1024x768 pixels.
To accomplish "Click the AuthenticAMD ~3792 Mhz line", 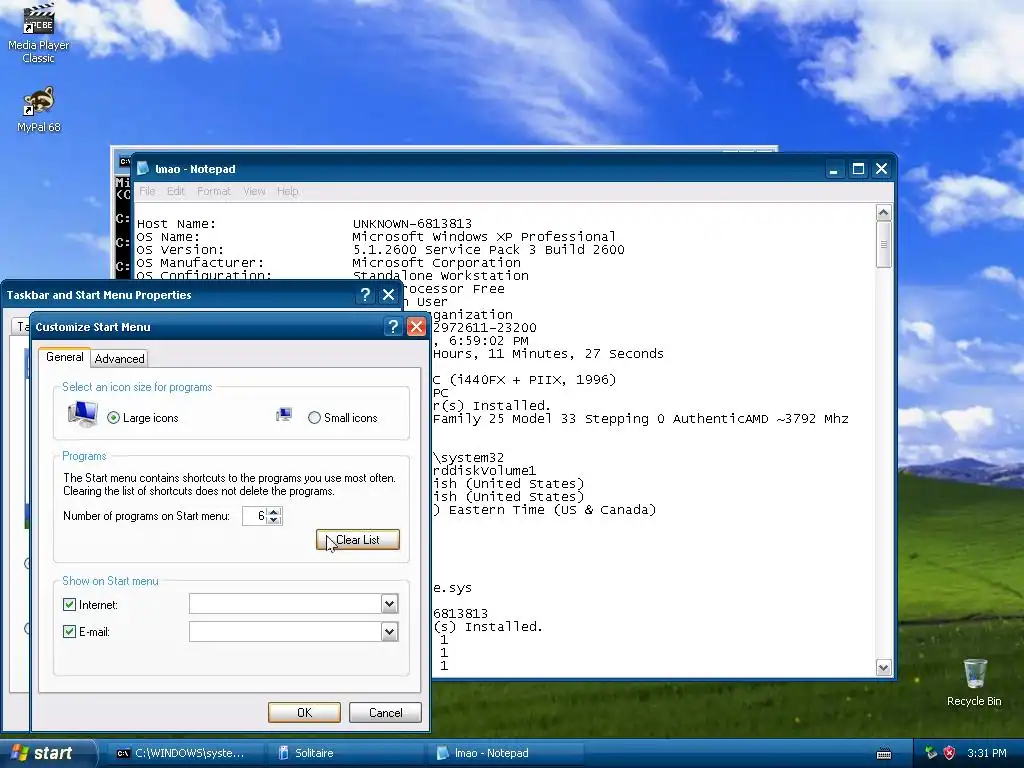I will pos(640,419).
